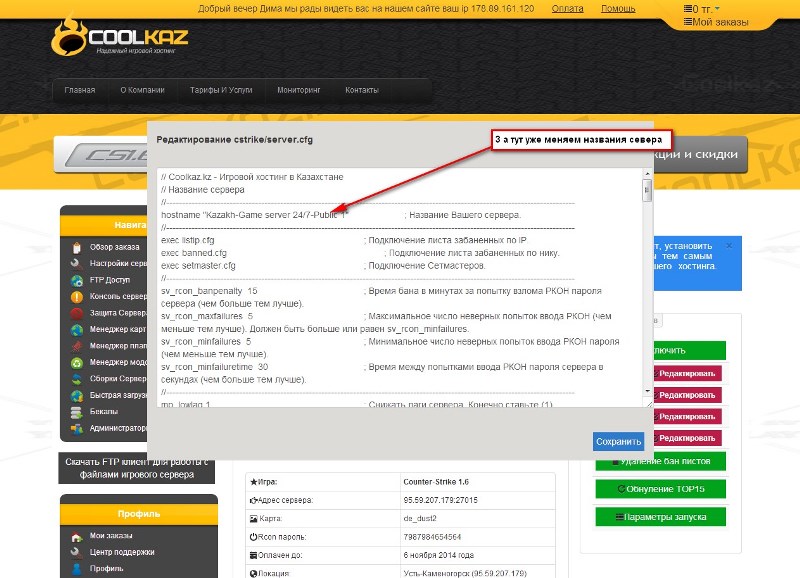Go to the Главная page

[80, 90]
